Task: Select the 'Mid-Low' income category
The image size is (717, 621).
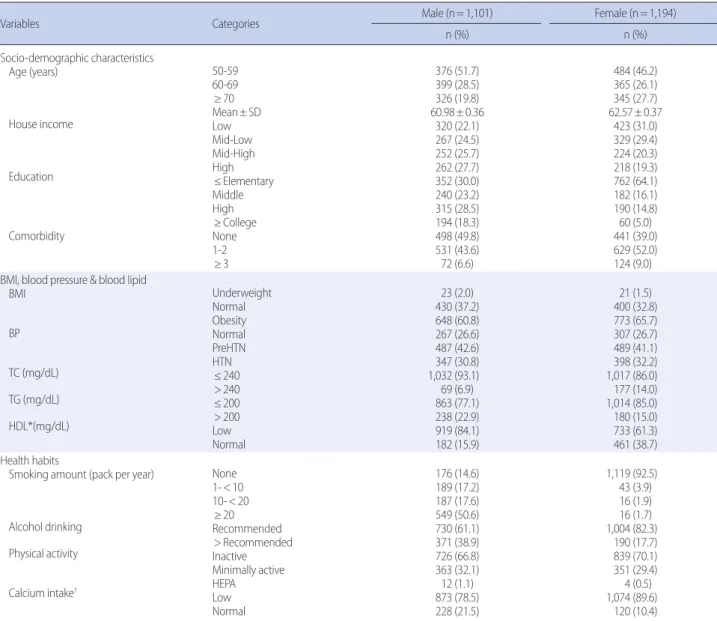Action: click(x=232, y=139)
